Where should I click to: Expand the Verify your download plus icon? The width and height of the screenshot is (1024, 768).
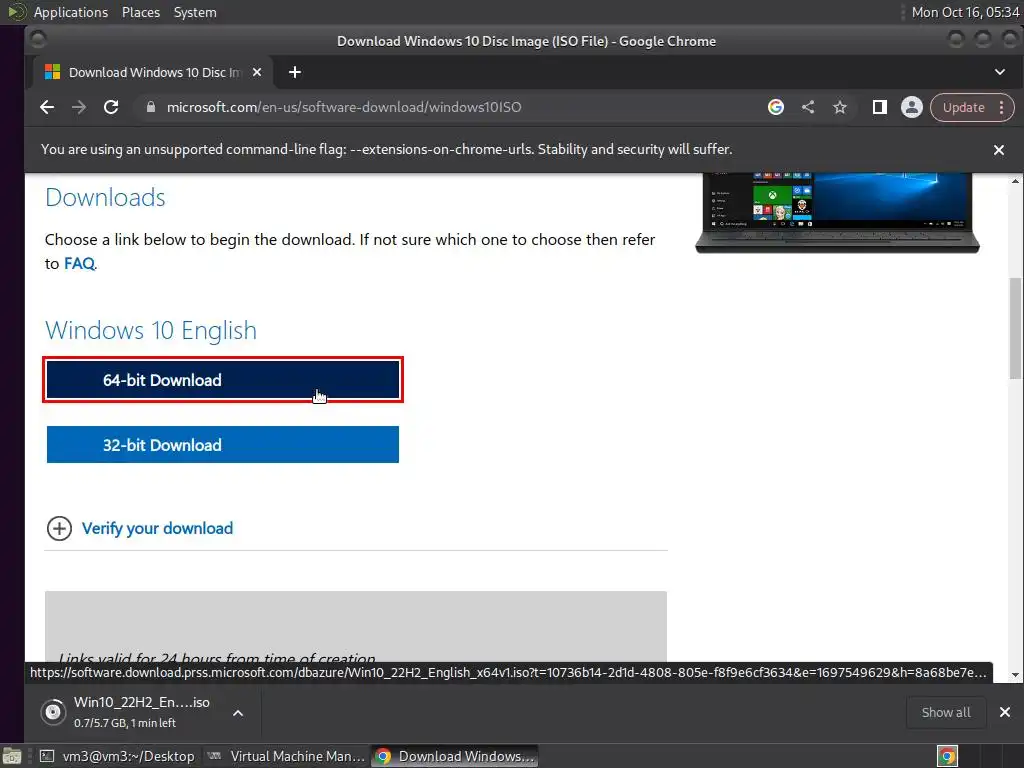coord(59,528)
